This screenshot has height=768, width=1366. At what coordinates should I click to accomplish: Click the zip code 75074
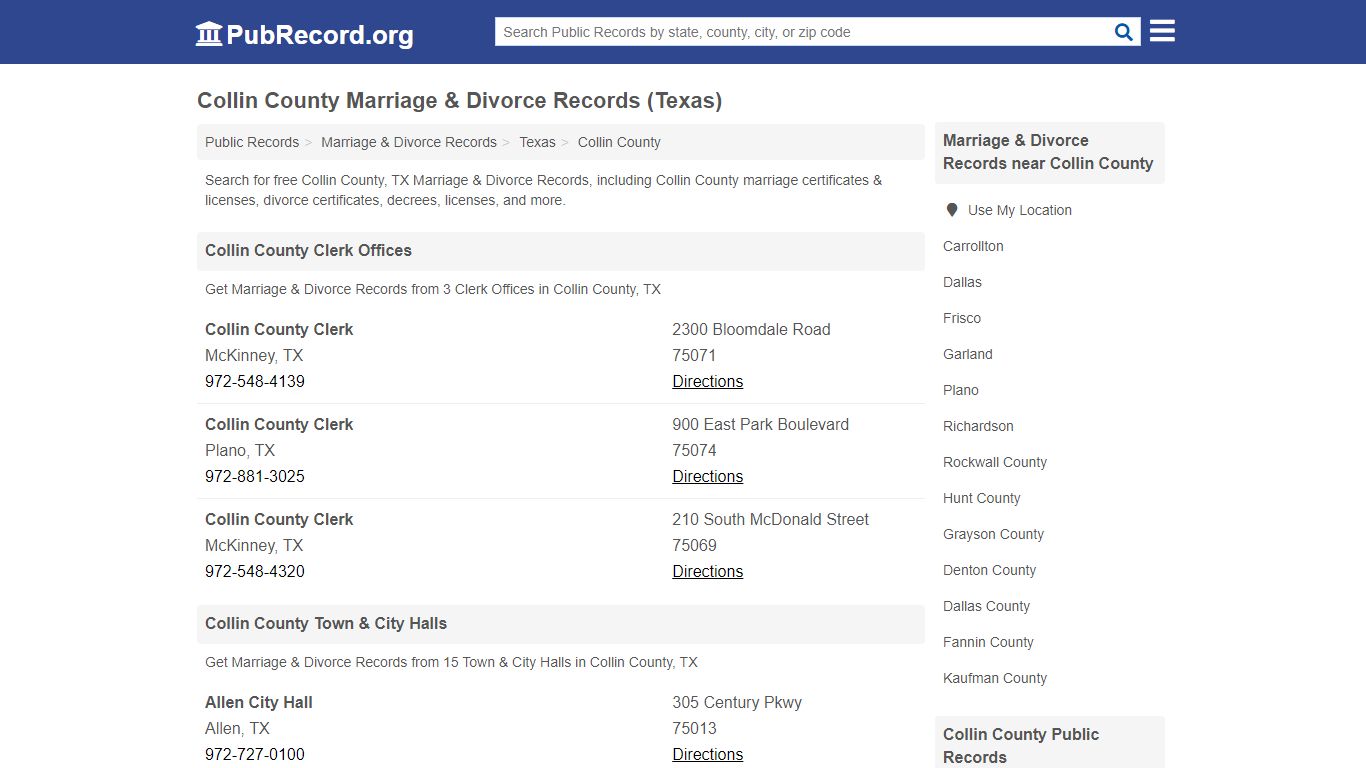[x=694, y=450]
